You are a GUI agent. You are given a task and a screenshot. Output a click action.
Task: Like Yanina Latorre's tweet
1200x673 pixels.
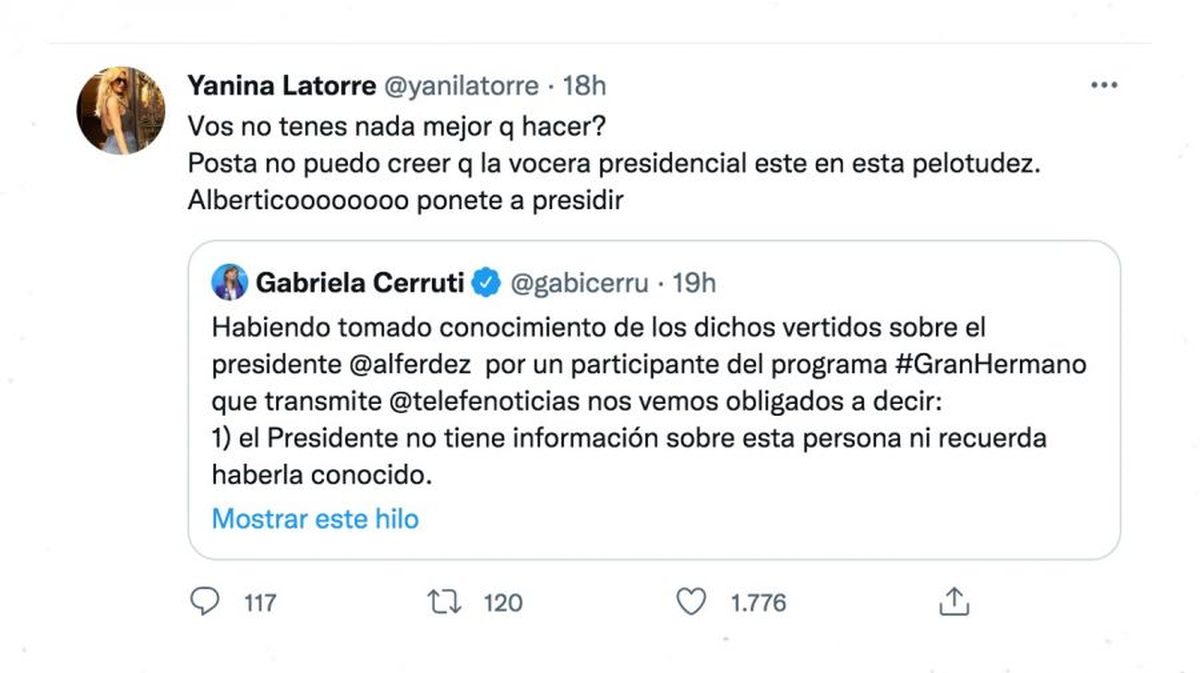click(691, 602)
